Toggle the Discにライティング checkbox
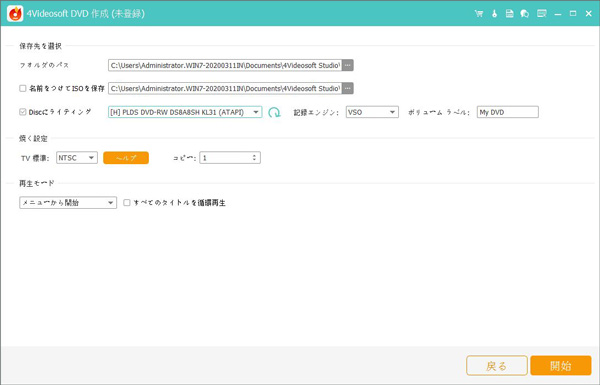Viewport: 600px width, 385px height. pos(23,112)
